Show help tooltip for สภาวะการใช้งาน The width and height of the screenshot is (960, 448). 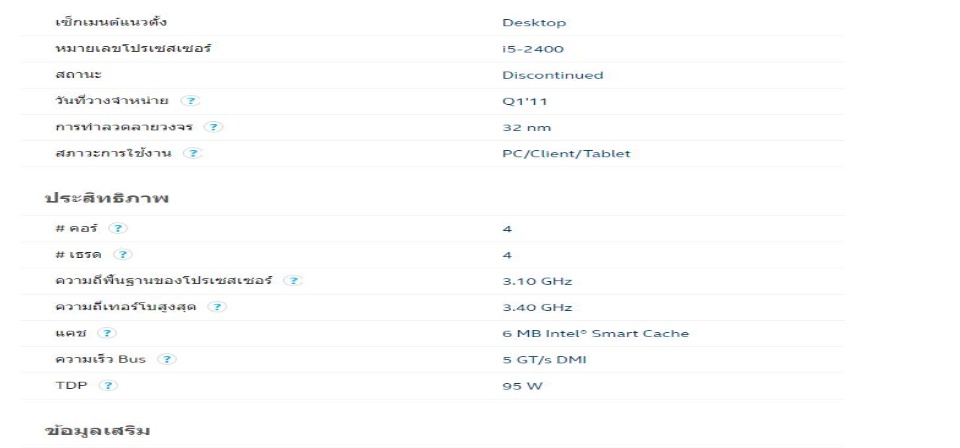193,153
